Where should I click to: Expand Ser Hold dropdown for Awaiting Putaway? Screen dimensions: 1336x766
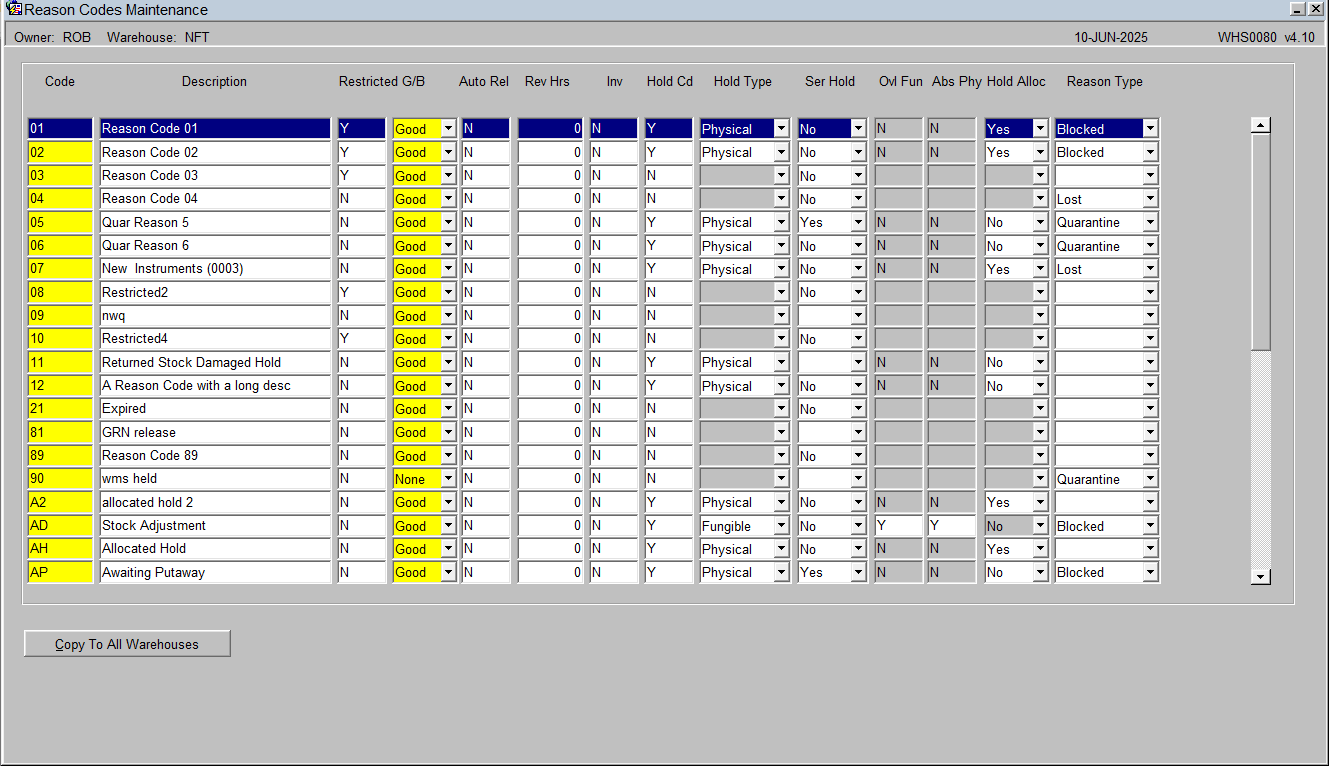tap(858, 572)
